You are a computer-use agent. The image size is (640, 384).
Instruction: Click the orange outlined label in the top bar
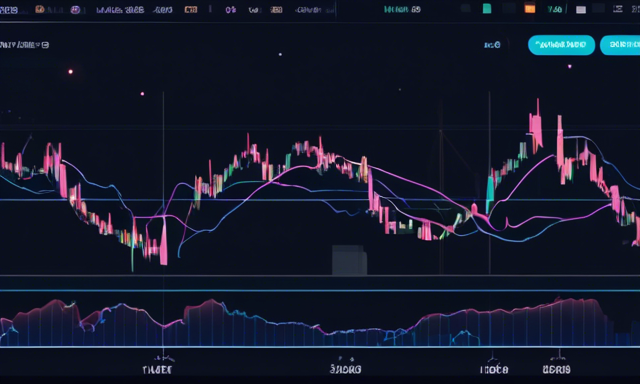tap(191, 9)
